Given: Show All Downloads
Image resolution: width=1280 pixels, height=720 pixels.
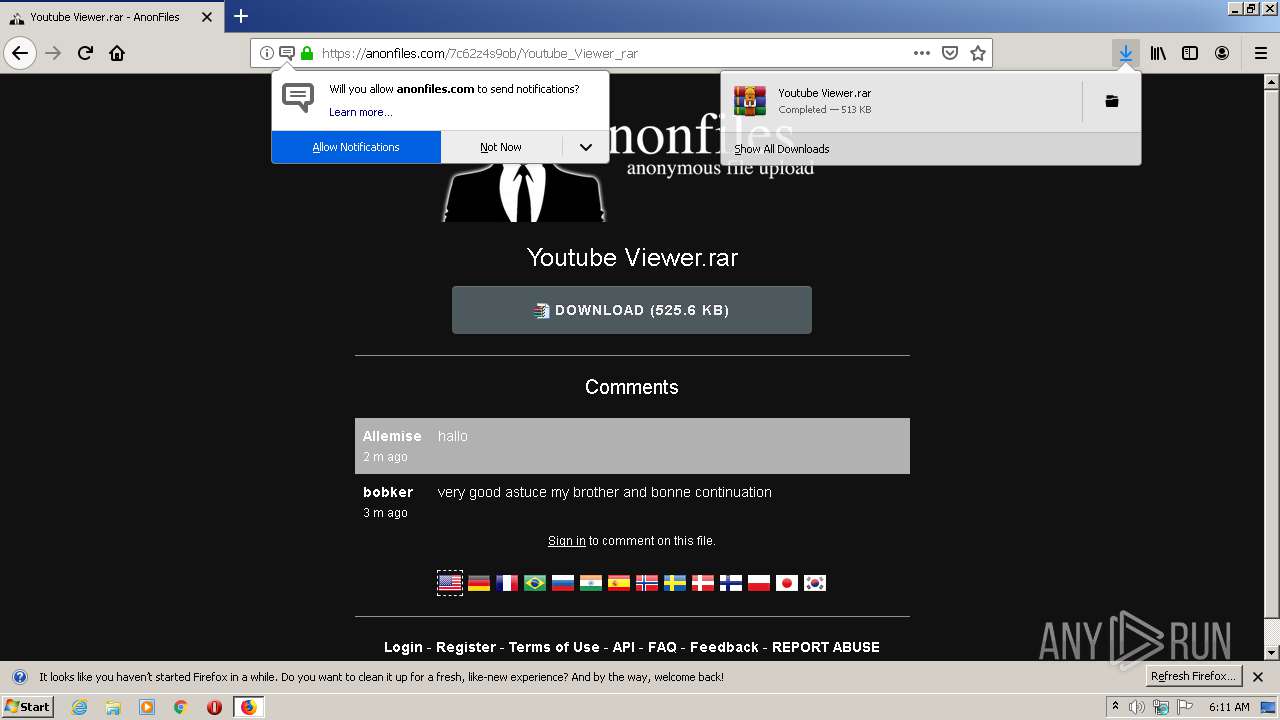Looking at the screenshot, I should point(782,149).
